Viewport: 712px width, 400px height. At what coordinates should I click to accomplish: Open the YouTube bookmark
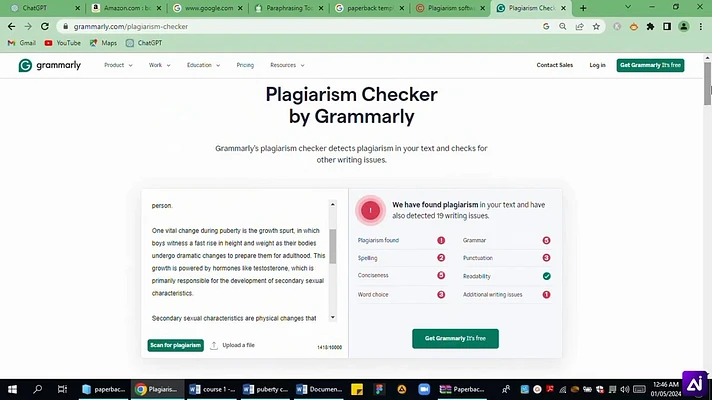click(x=63, y=43)
